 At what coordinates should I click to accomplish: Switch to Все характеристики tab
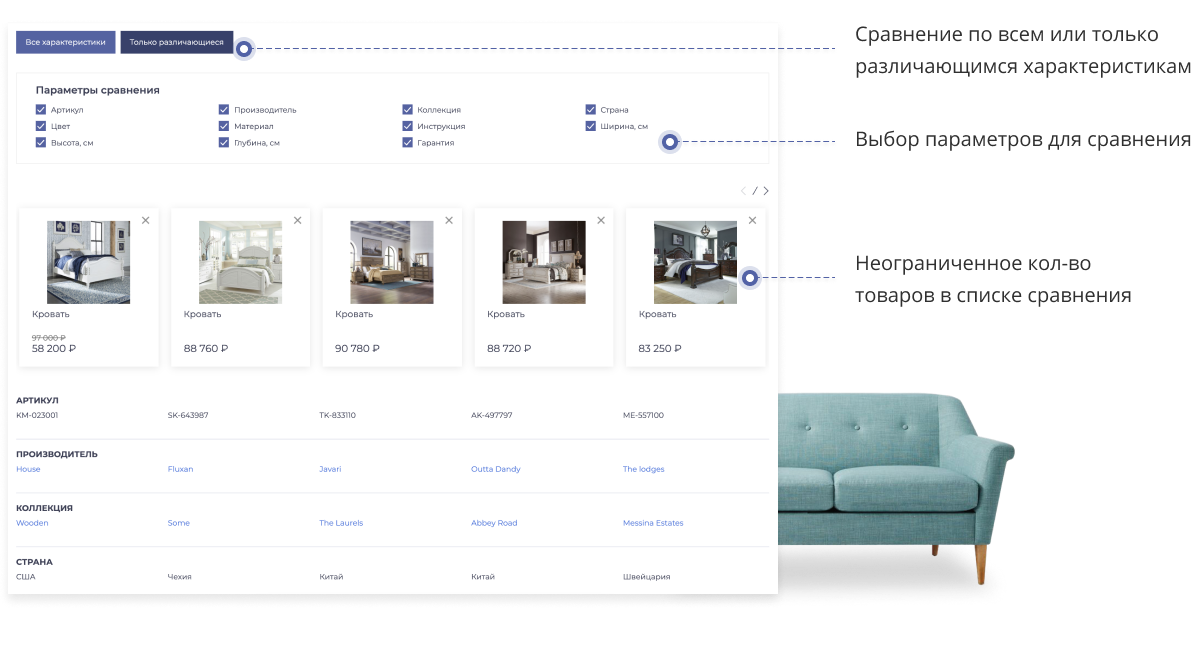[x=66, y=43]
